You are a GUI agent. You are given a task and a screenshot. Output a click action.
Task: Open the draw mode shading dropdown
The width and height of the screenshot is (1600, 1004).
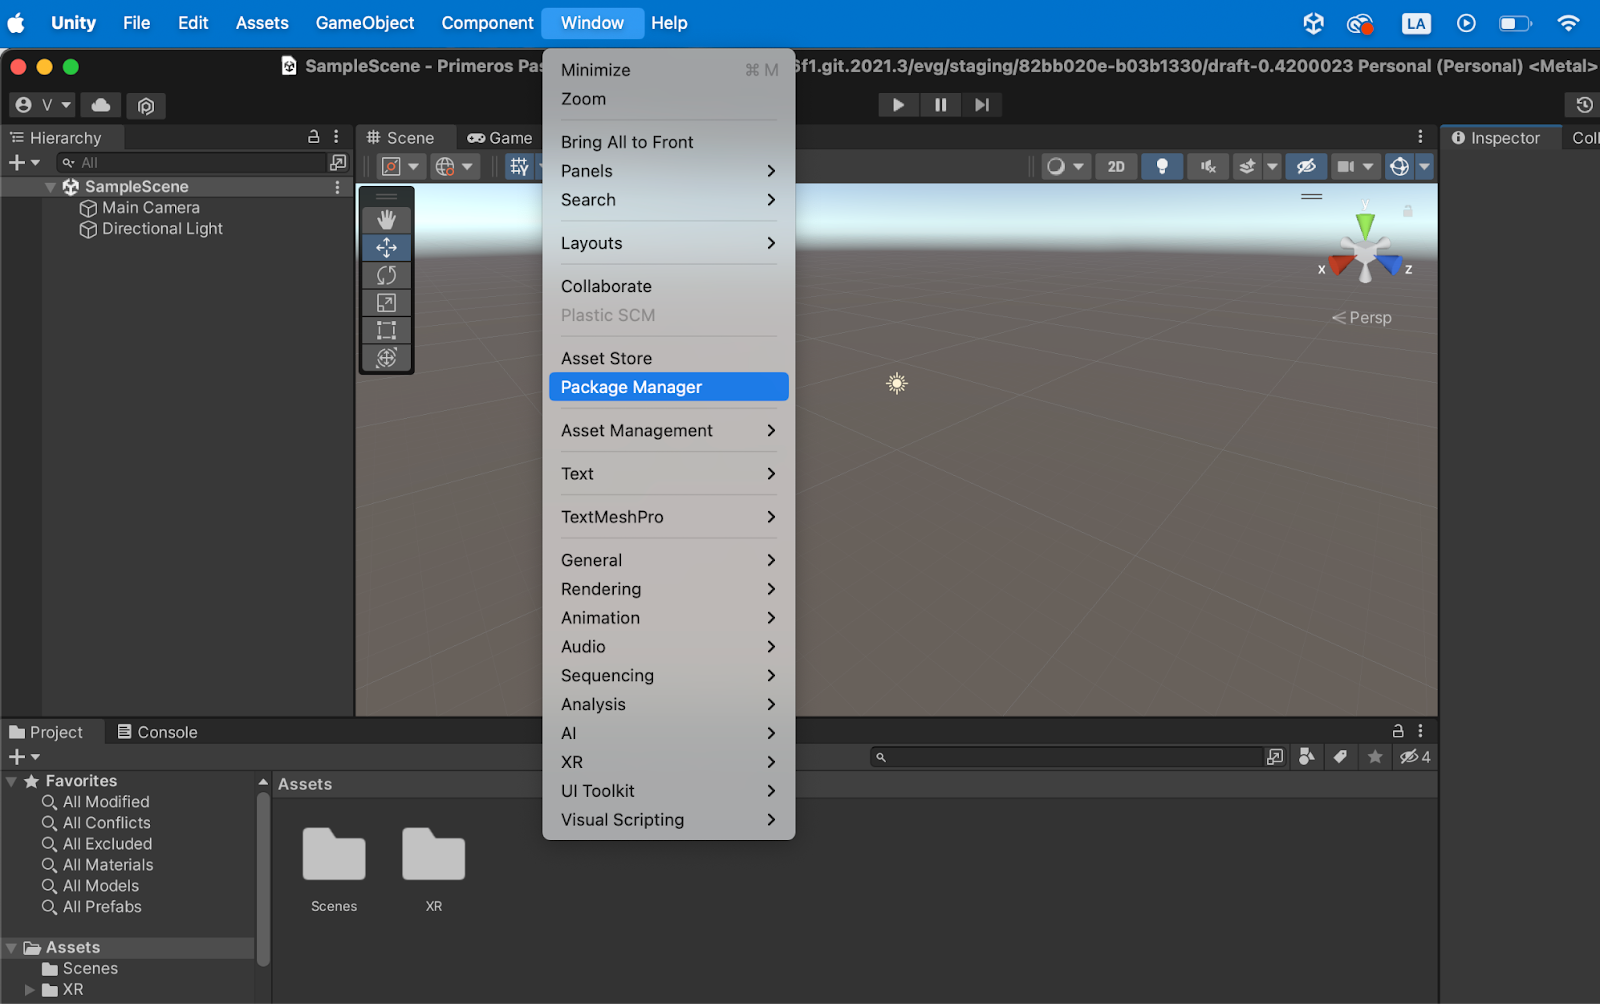[1065, 167]
